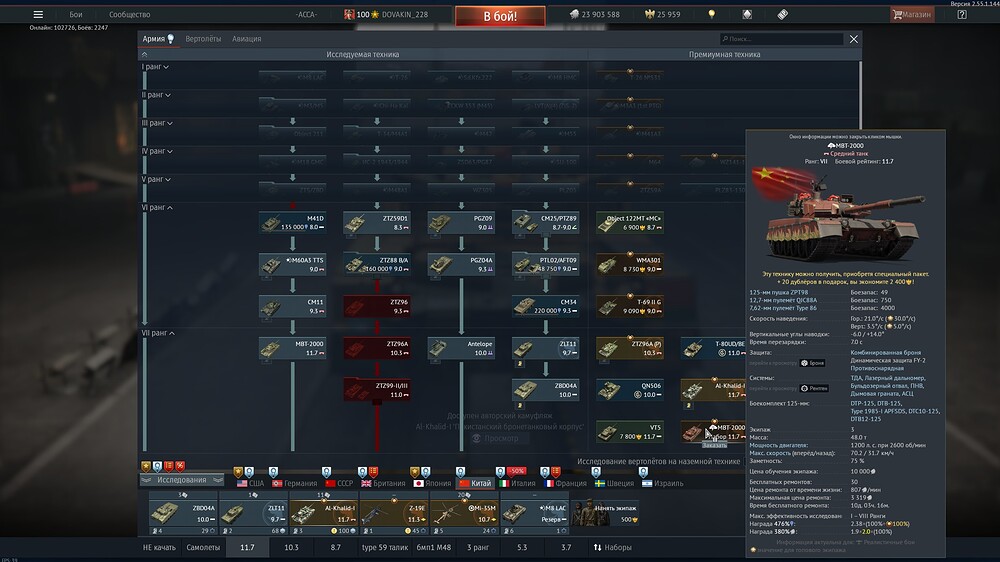The image size is (1000, 562).
Task: Click the squadron tag -АССА-
Action: tap(306, 14)
